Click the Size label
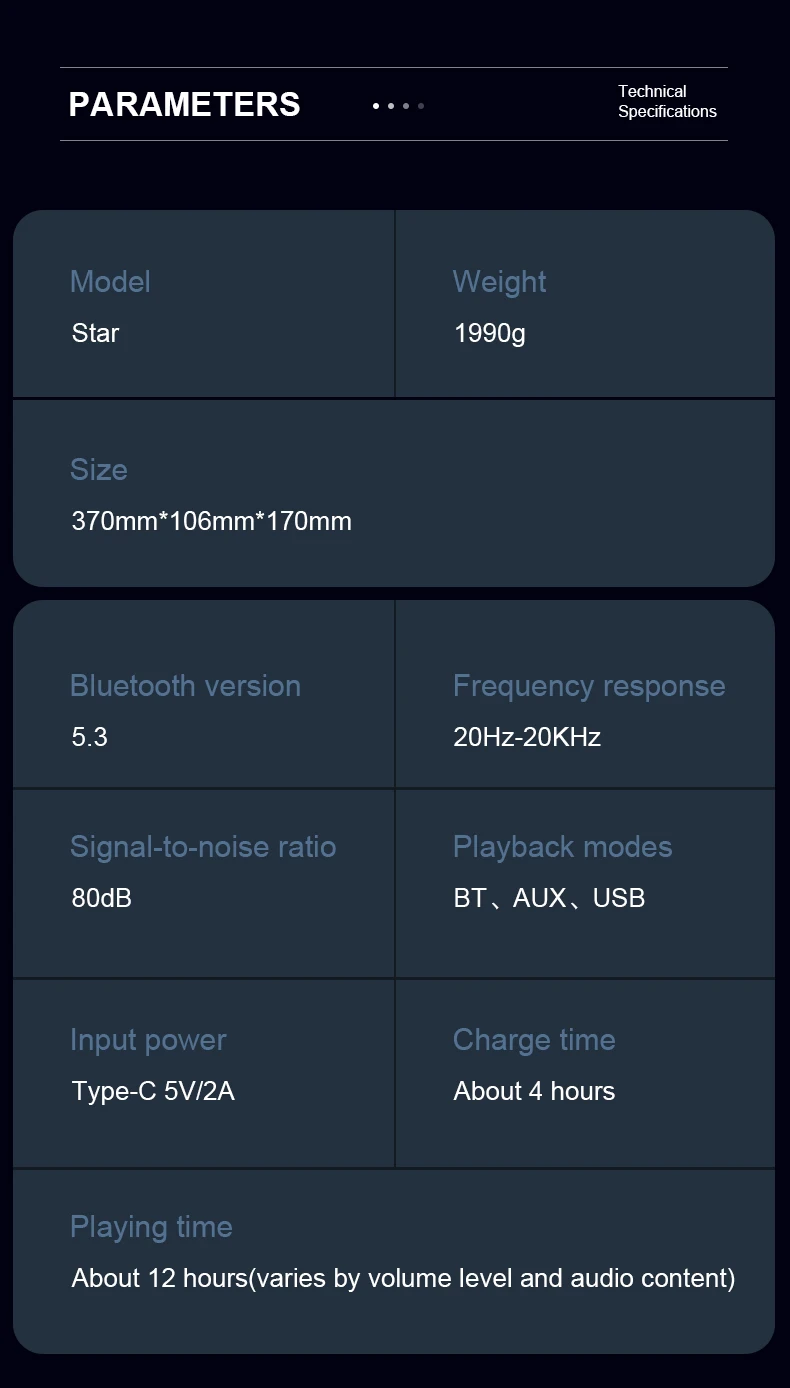790x1388 pixels. click(98, 470)
